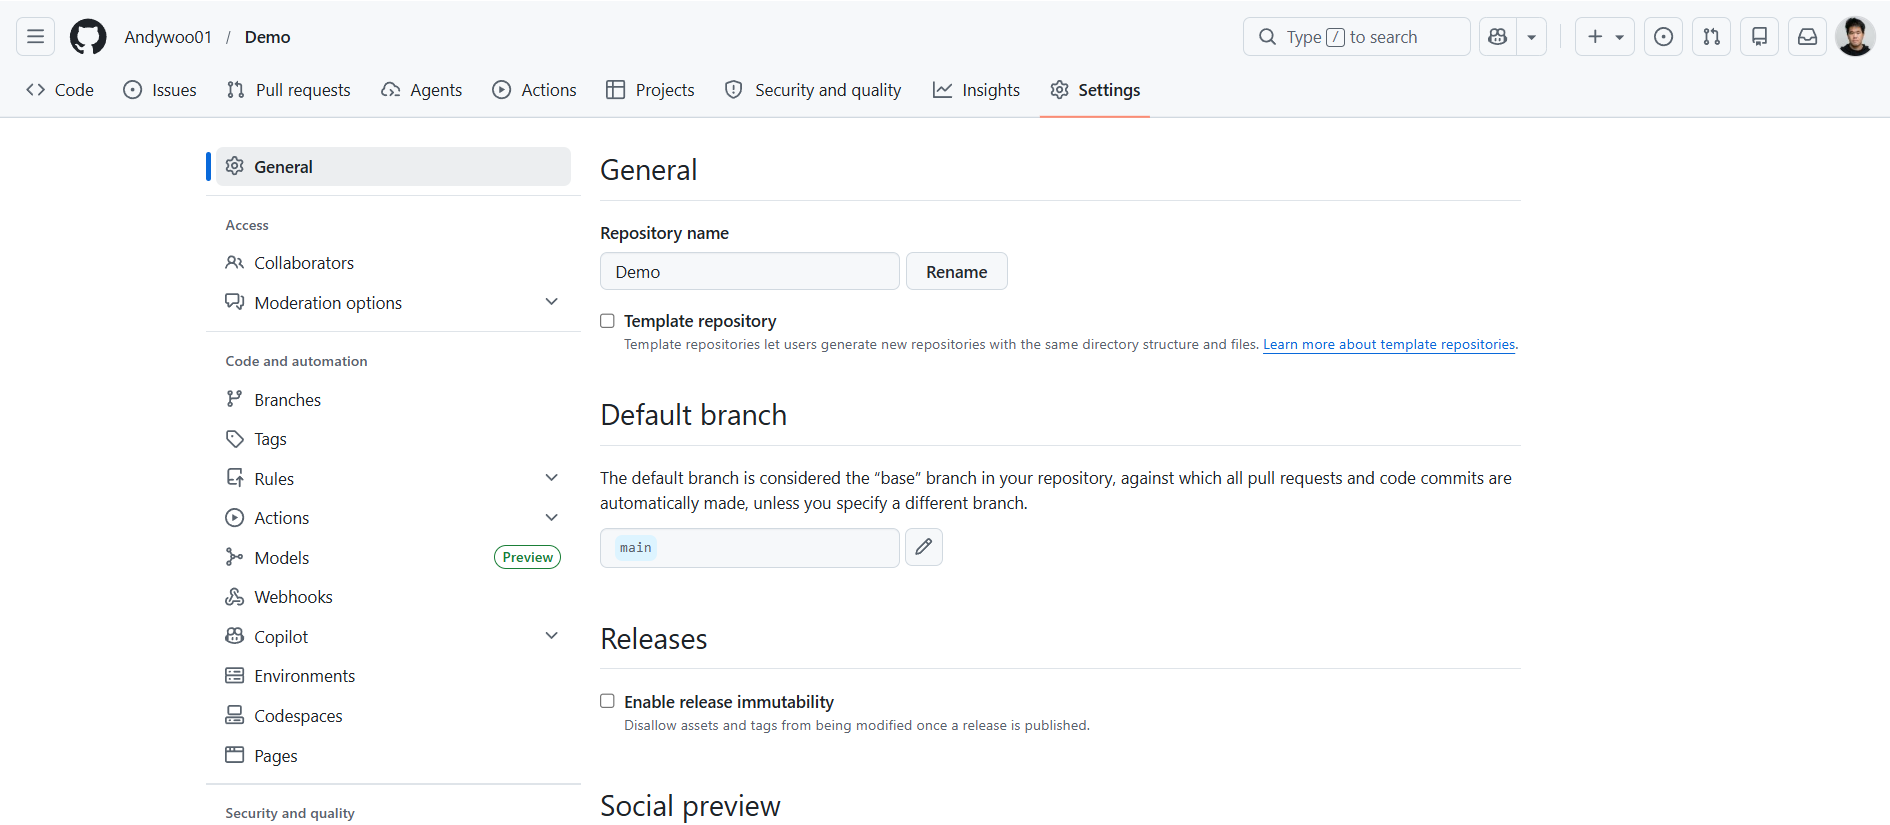Open the Demo repository breadcrumb link
The width and height of the screenshot is (1890, 825).
click(x=268, y=37)
